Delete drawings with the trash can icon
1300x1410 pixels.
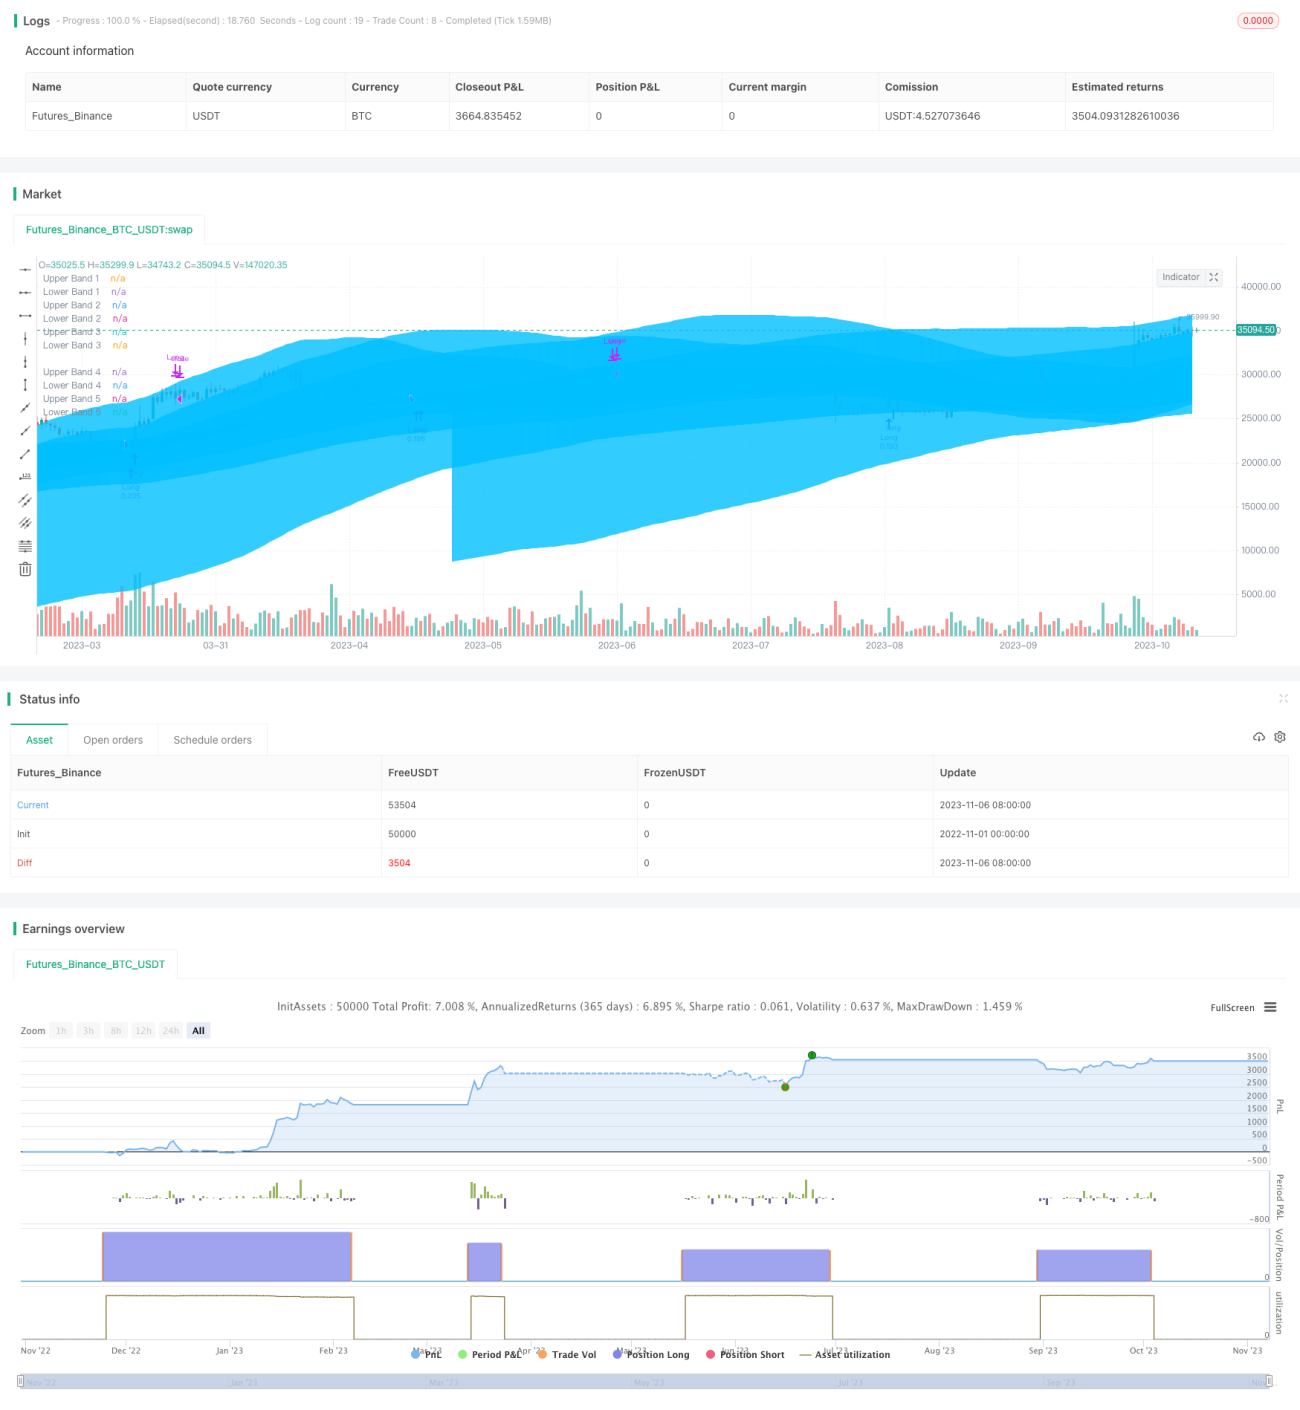(25, 569)
